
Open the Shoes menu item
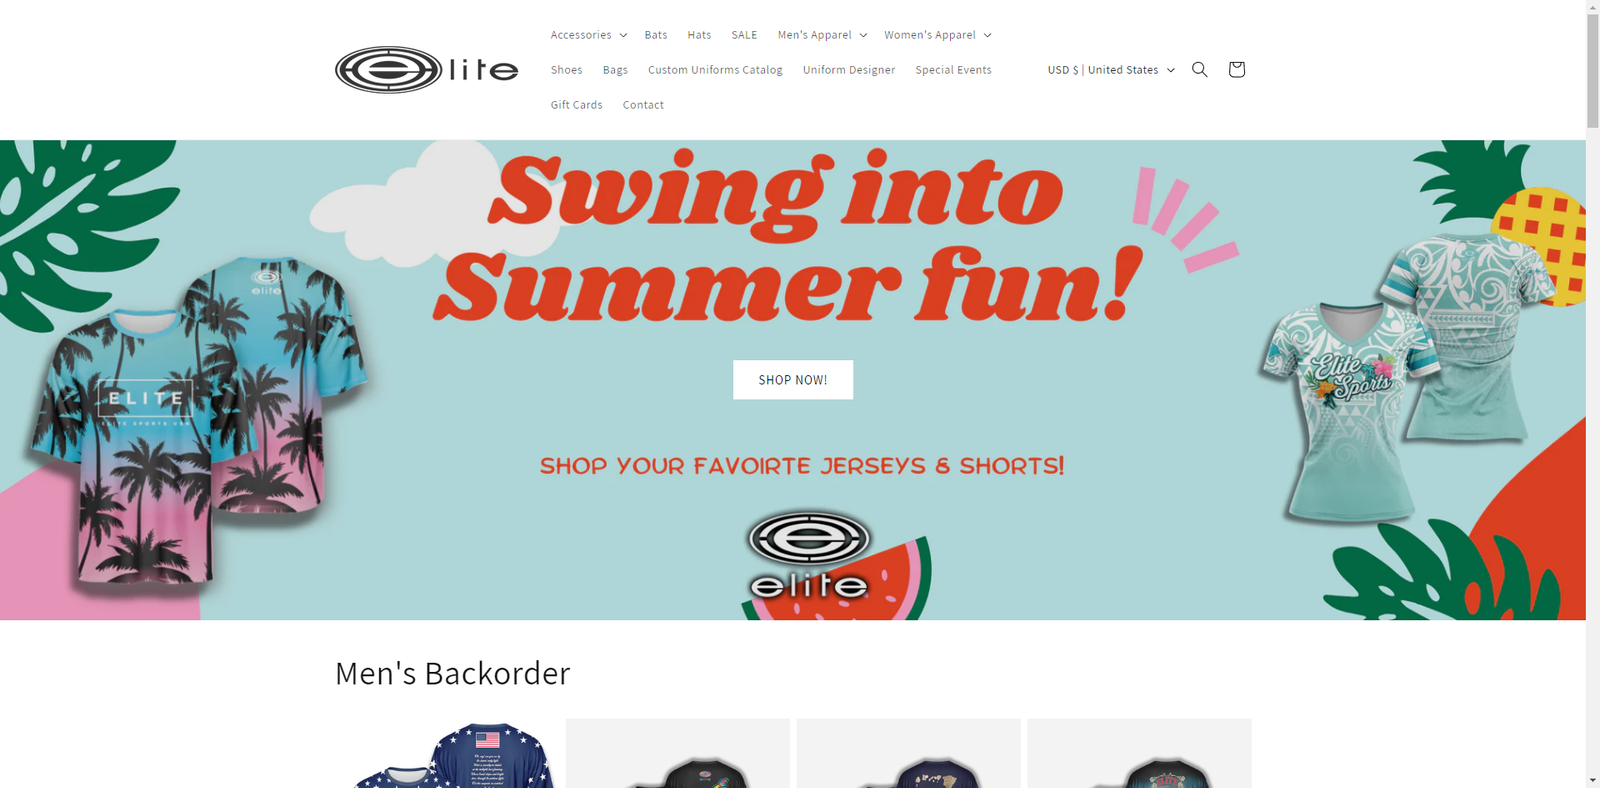(566, 70)
